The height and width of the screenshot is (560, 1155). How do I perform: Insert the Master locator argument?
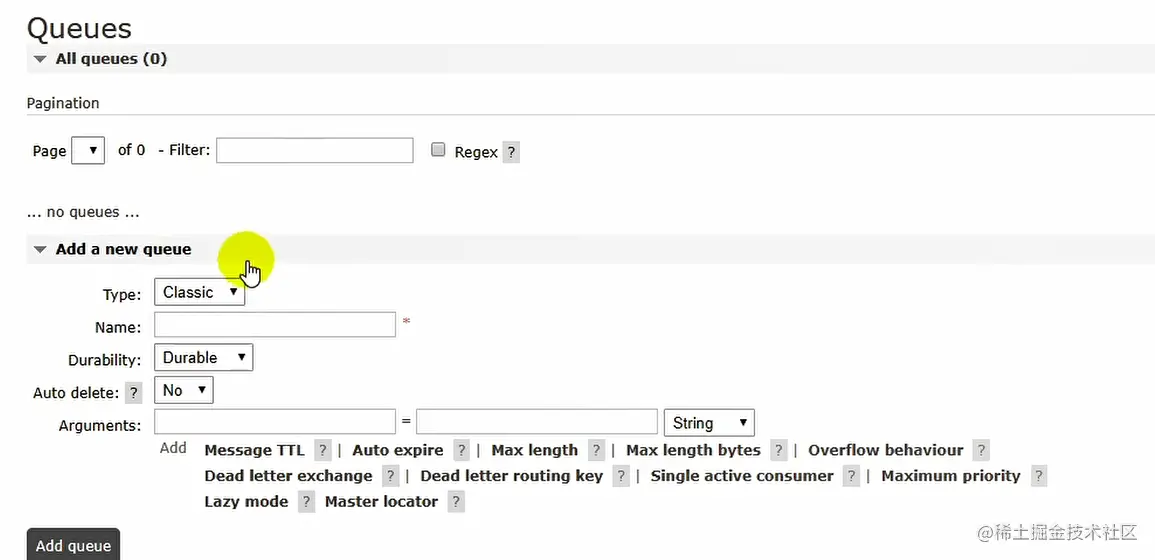[382, 502]
